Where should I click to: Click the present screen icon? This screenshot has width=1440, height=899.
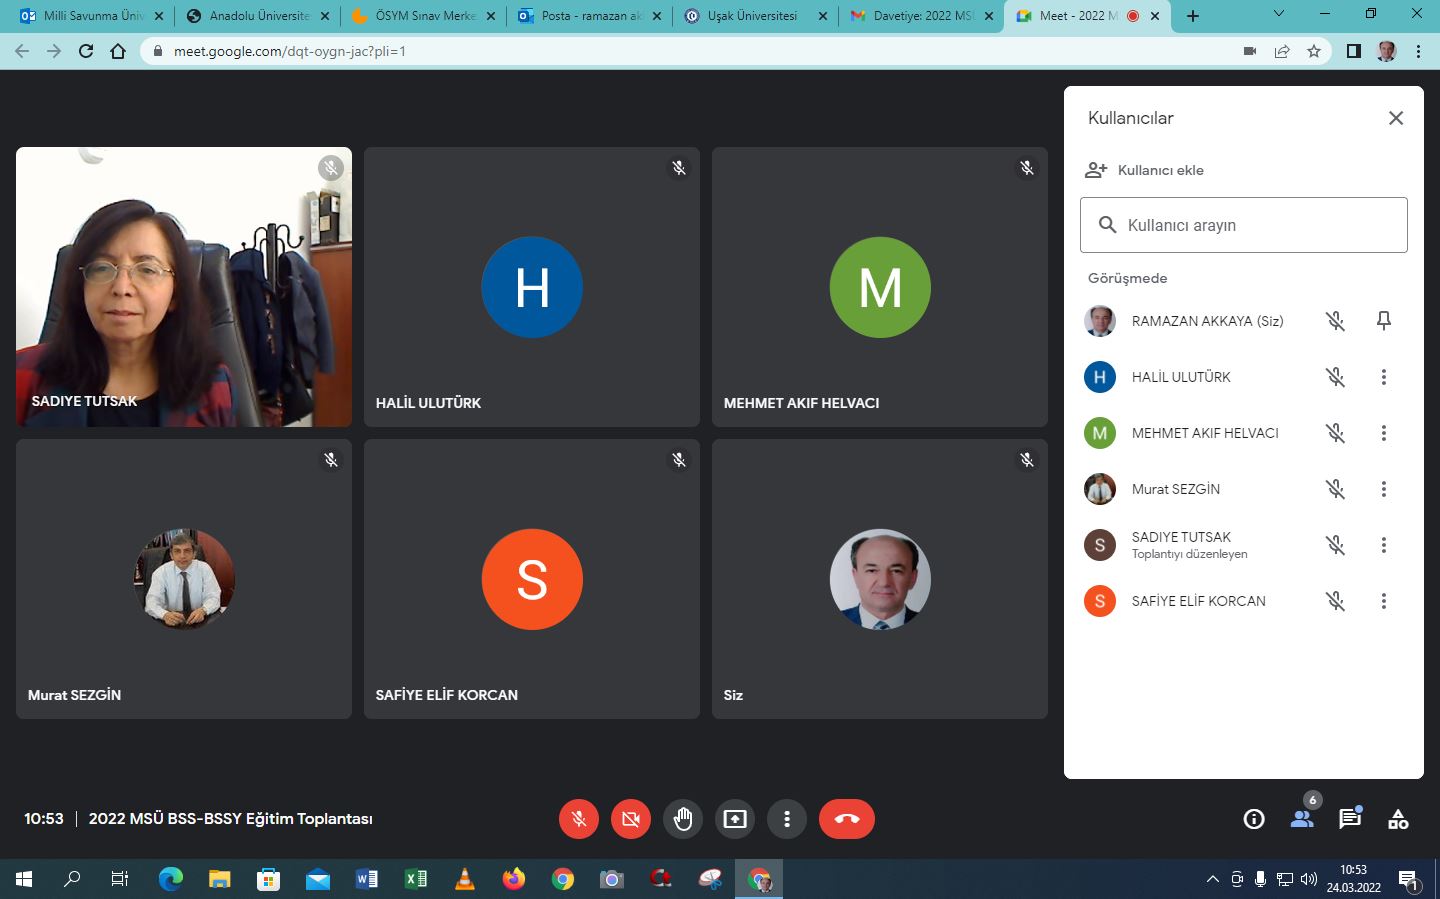coord(735,819)
